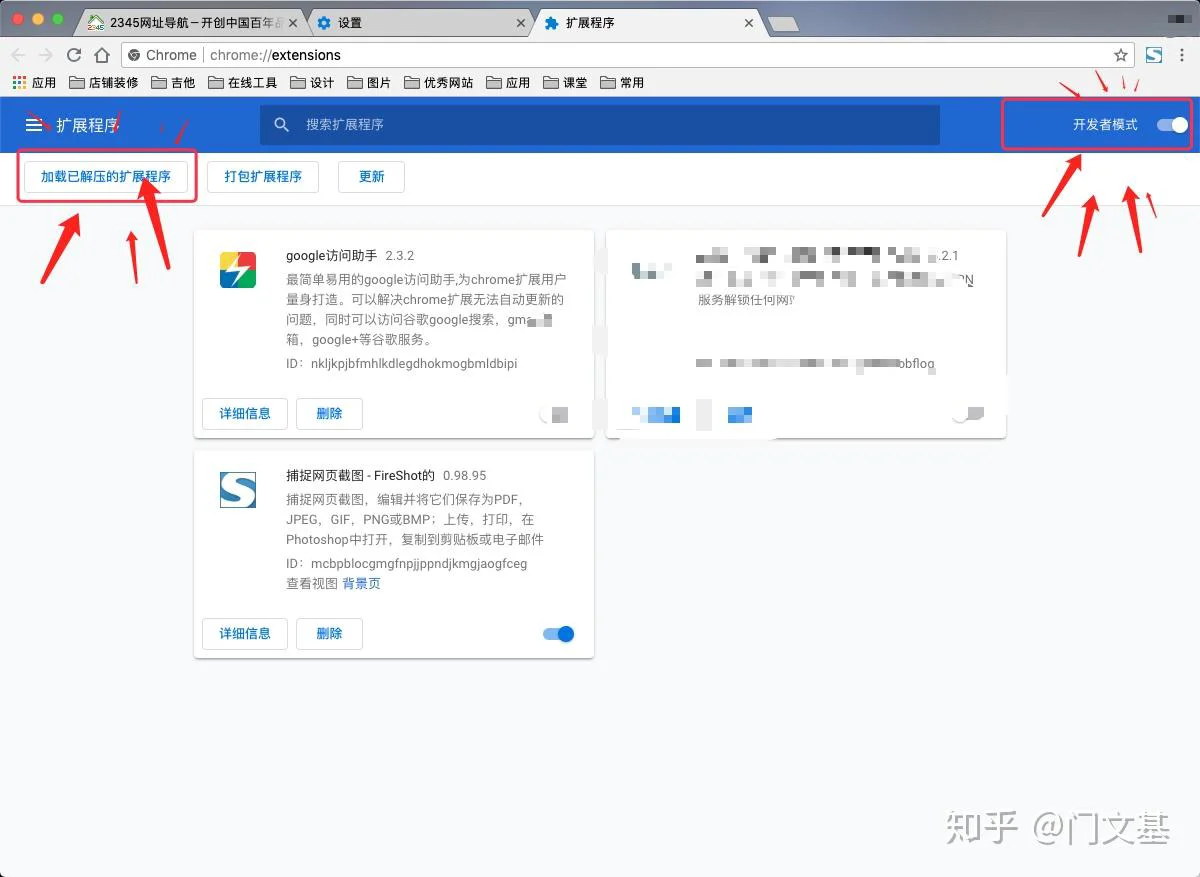Open the 背景页 link for FireShot

[x=361, y=583]
